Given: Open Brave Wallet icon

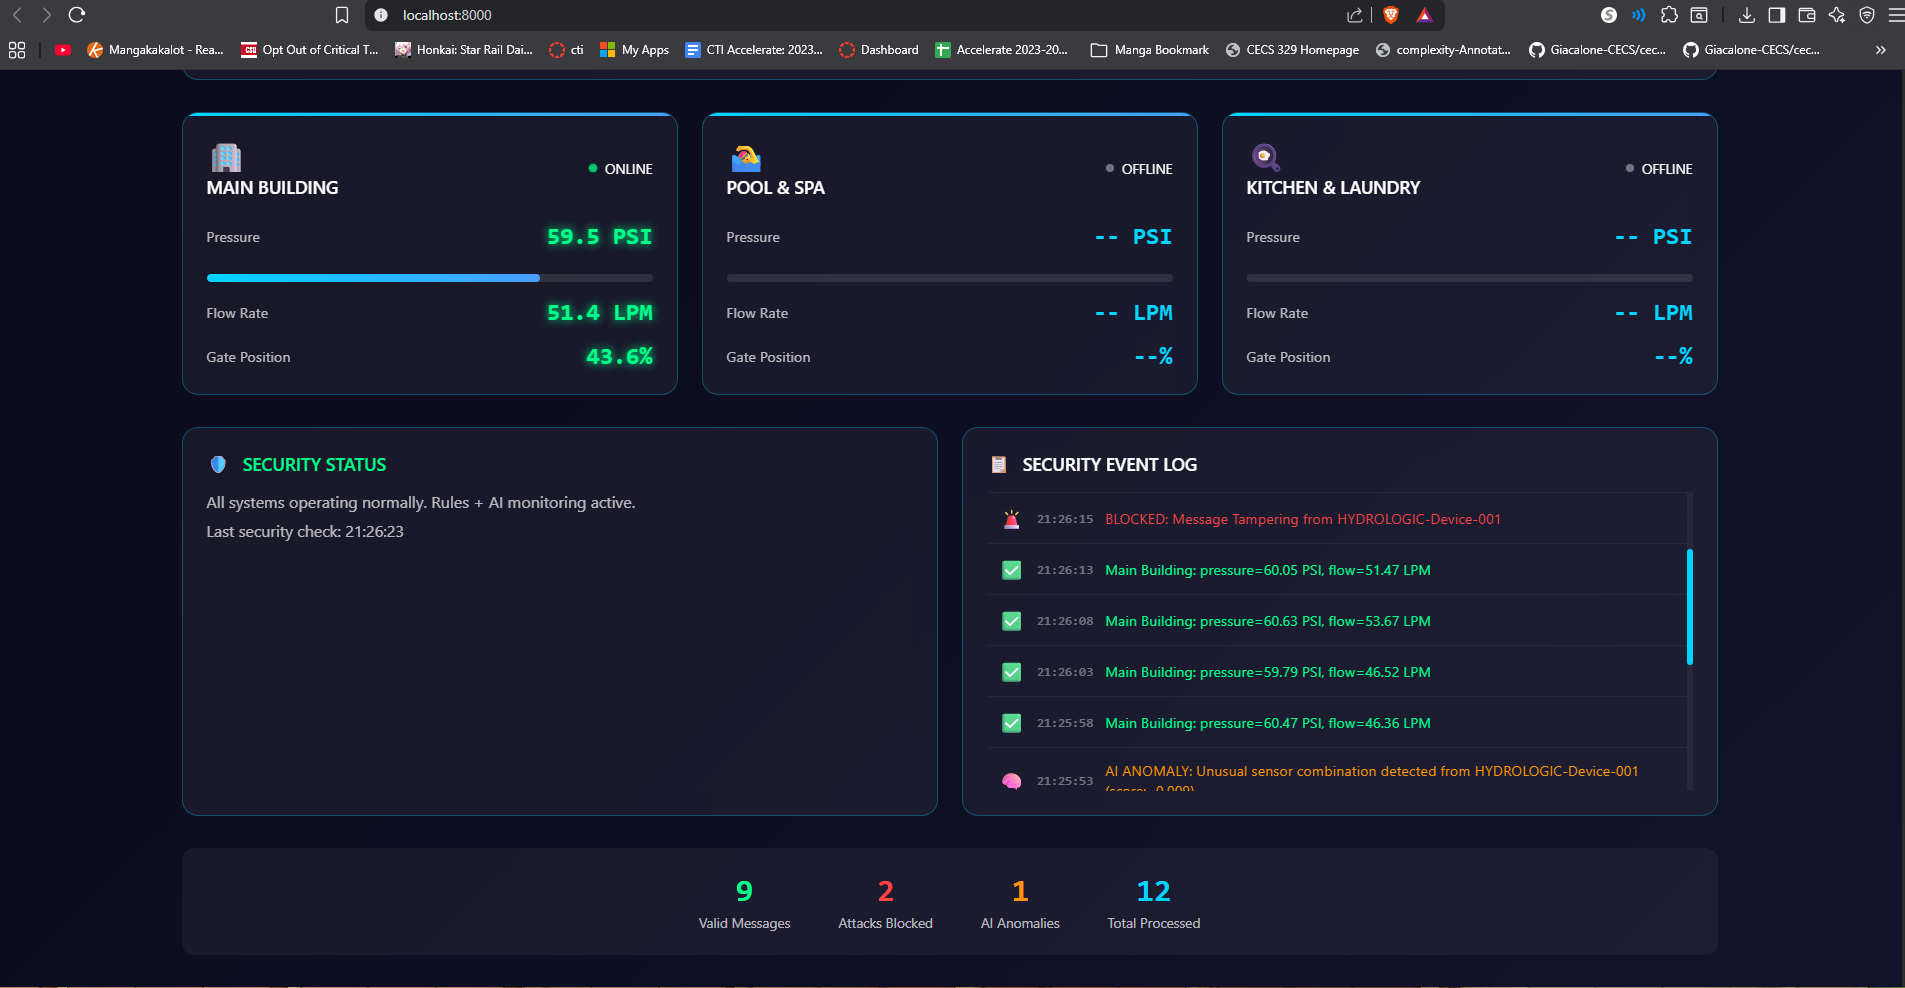Looking at the screenshot, I should pyautogui.click(x=1807, y=15).
